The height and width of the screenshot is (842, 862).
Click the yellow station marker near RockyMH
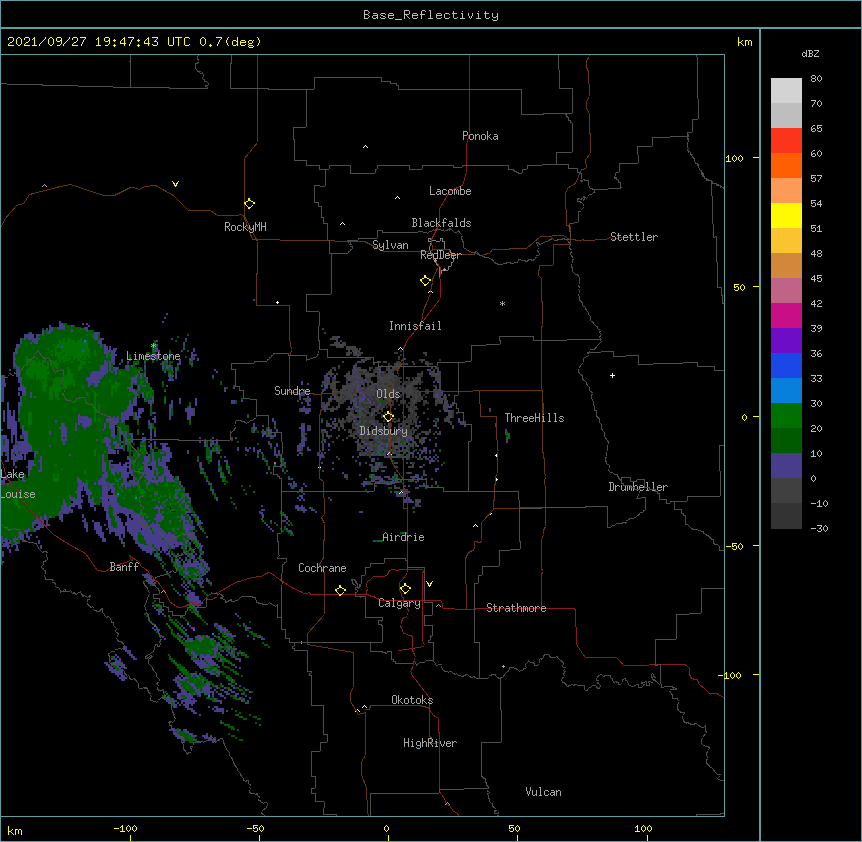coord(249,203)
